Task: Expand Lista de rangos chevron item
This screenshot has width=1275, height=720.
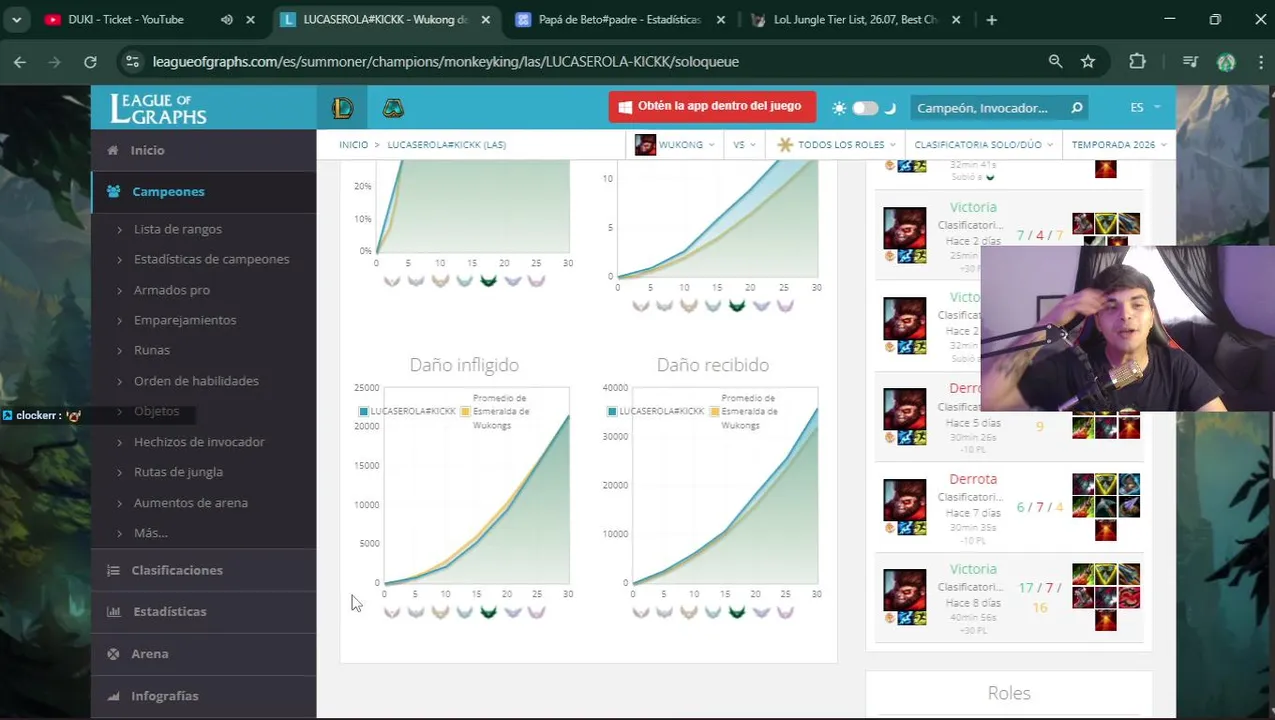Action: coord(178,229)
